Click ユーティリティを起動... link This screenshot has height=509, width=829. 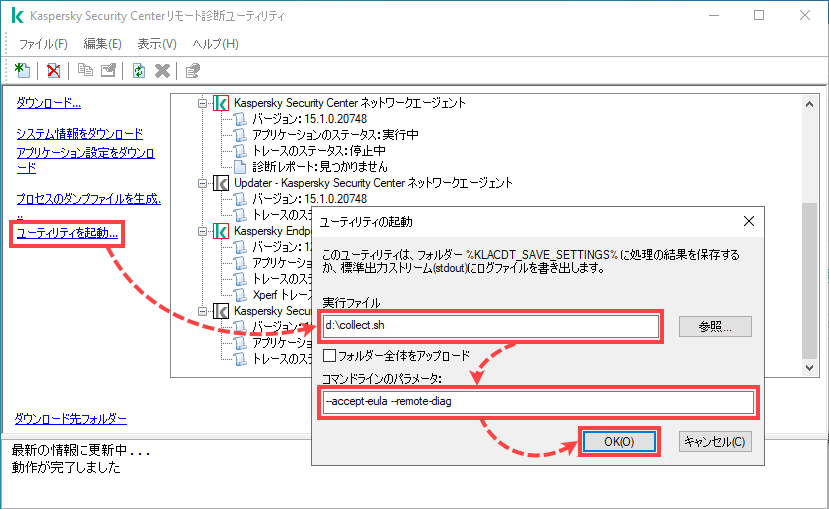[x=67, y=233]
